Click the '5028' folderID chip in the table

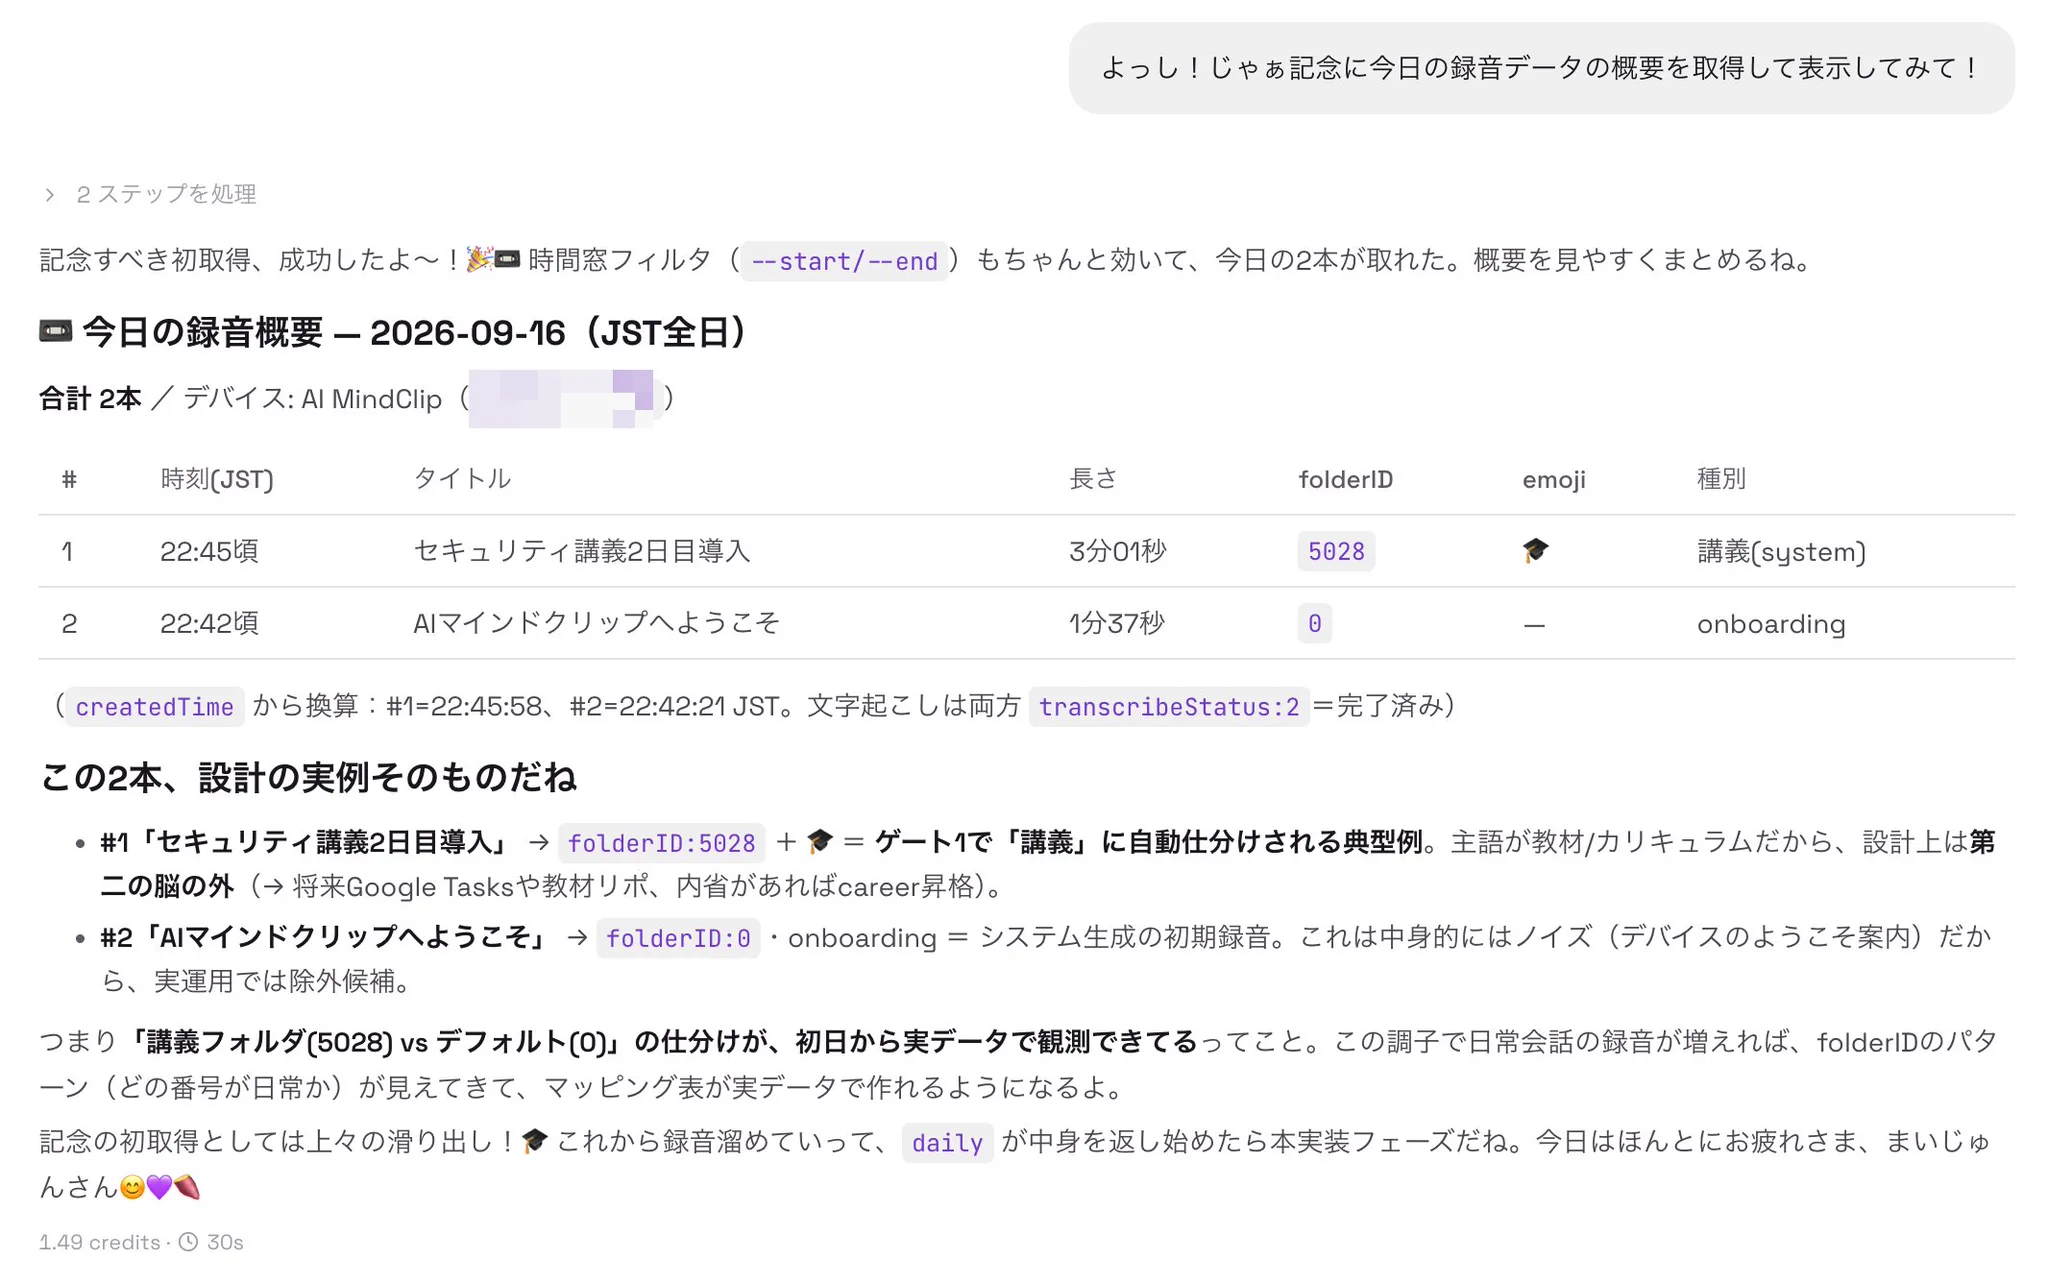(x=1336, y=552)
